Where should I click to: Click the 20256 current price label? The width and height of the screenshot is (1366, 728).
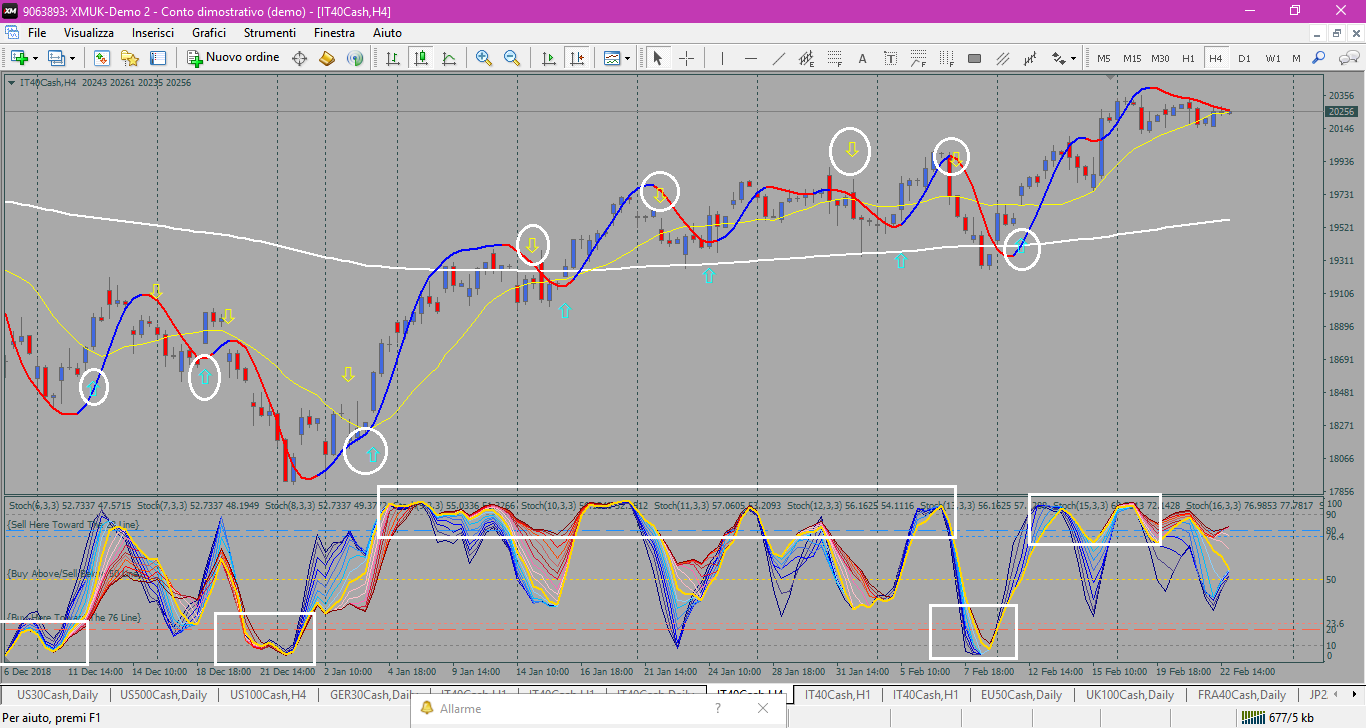[1341, 112]
